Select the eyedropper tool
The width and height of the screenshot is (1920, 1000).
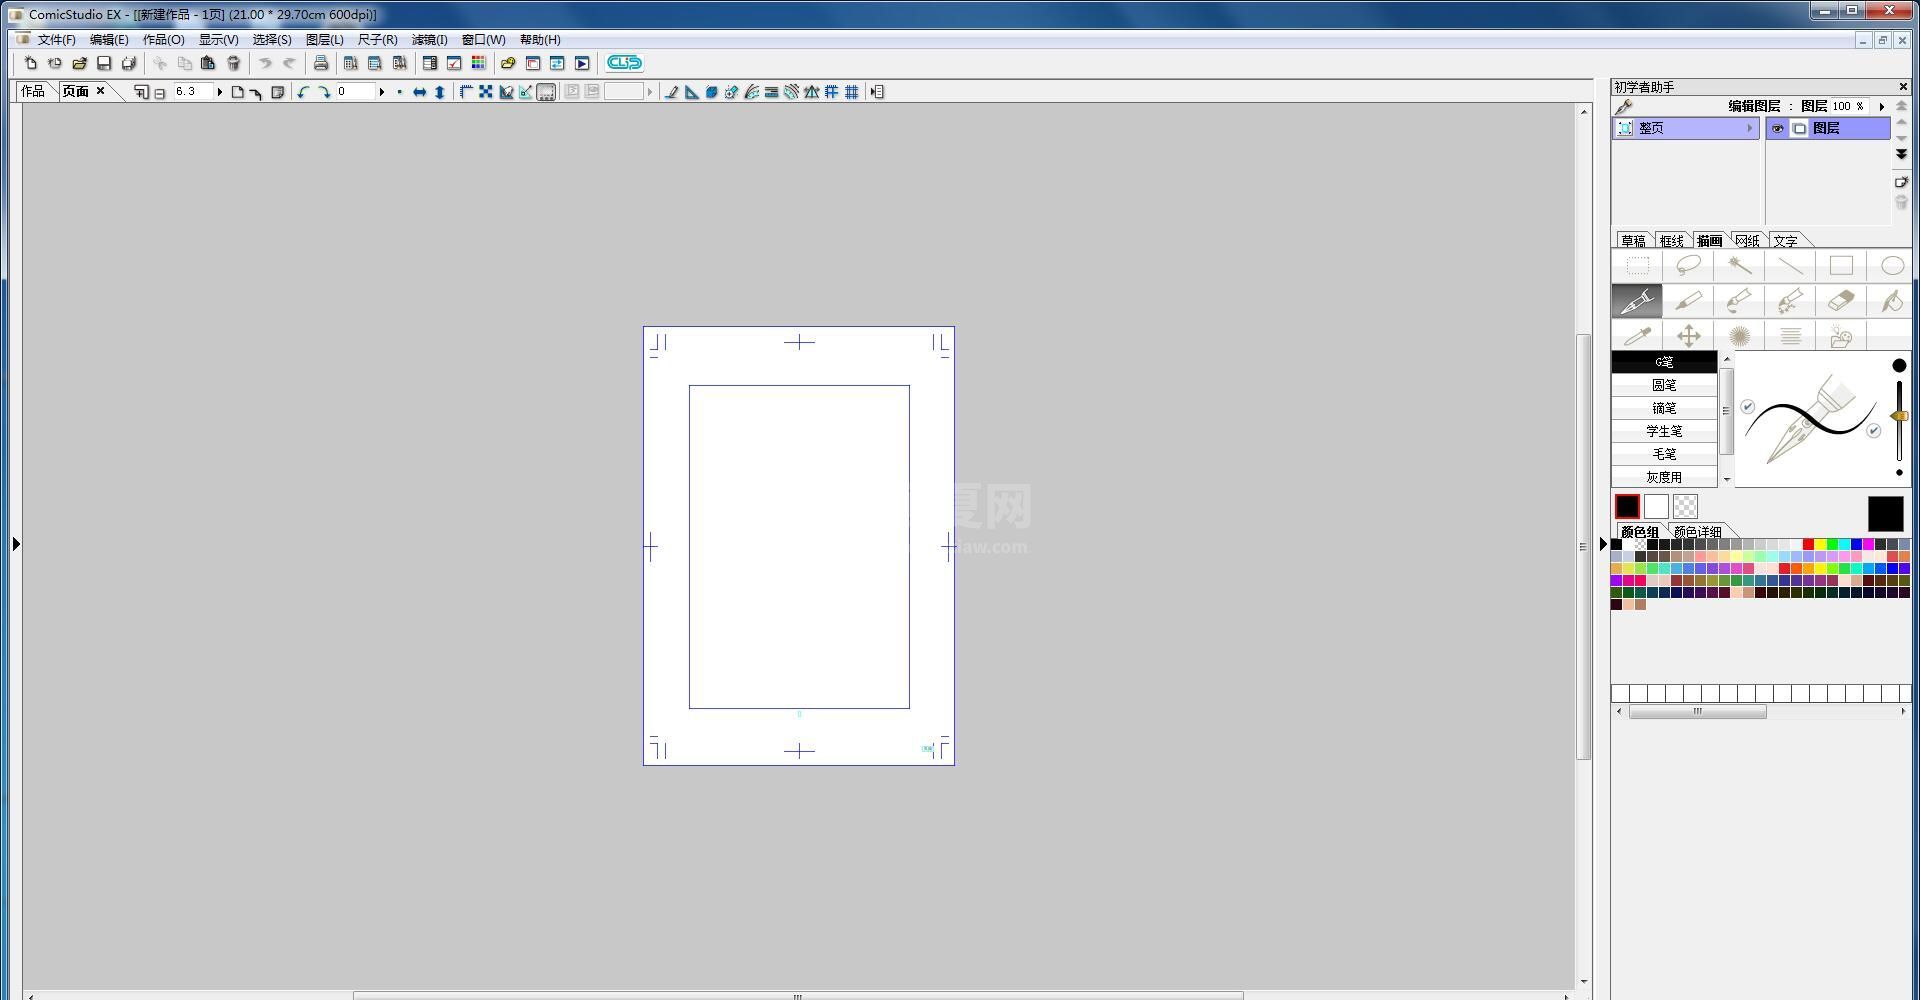tap(1637, 336)
